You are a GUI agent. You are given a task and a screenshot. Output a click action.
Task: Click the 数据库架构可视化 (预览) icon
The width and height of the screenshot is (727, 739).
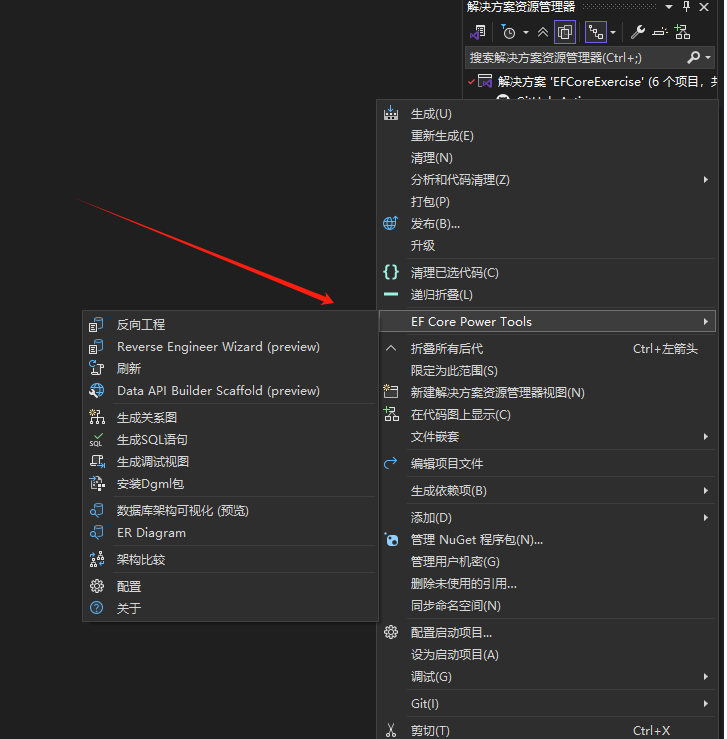click(96, 510)
